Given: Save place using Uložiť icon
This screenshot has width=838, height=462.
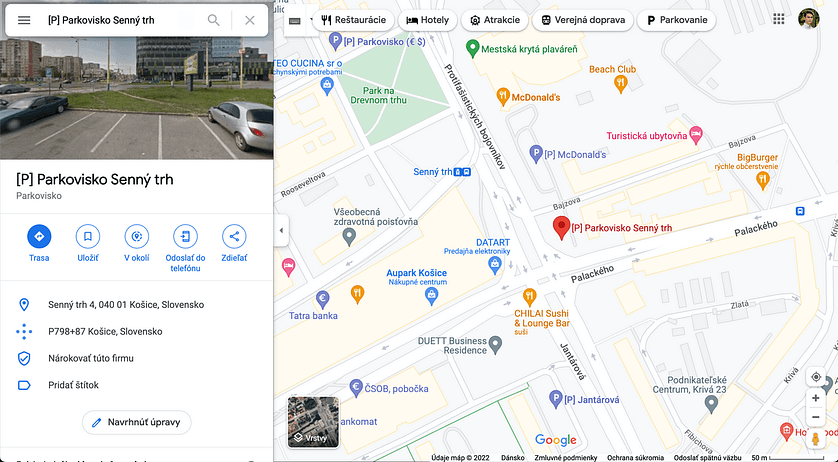Looking at the screenshot, I should pyautogui.click(x=88, y=236).
